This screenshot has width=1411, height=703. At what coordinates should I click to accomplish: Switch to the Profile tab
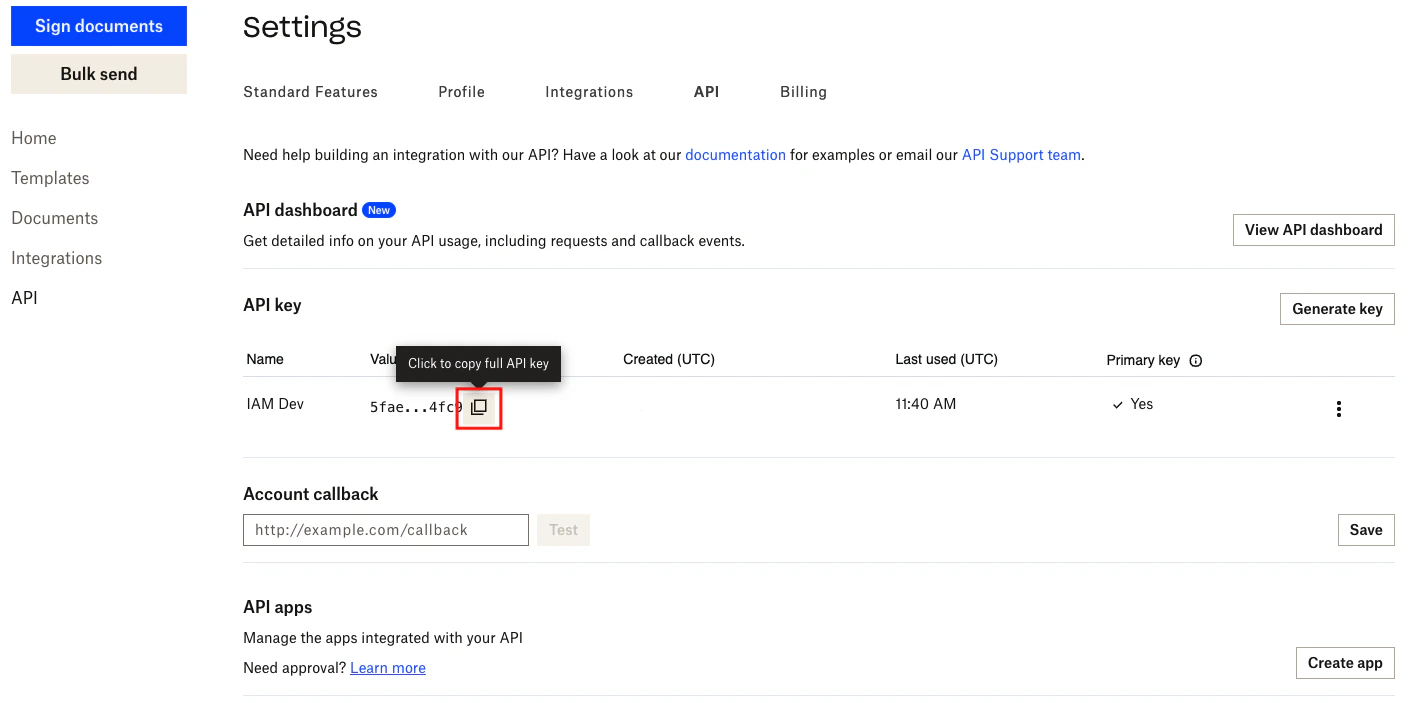pyautogui.click(x=461, y=91)
